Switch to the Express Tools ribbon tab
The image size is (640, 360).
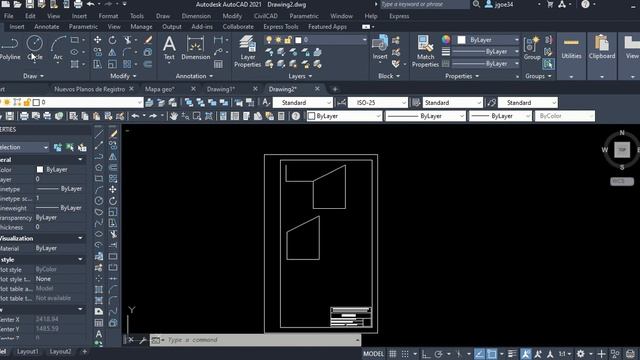[x=280, y=27]
